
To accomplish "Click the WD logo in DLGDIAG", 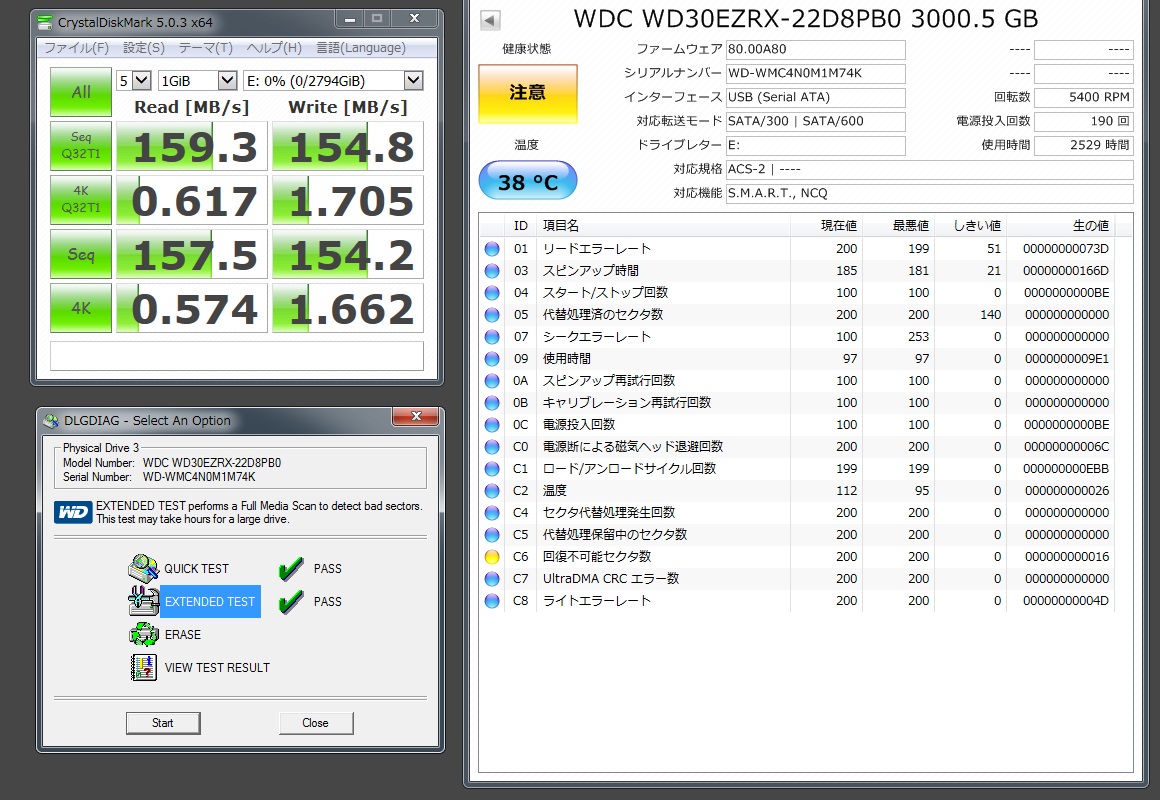I will pos(73,512).
